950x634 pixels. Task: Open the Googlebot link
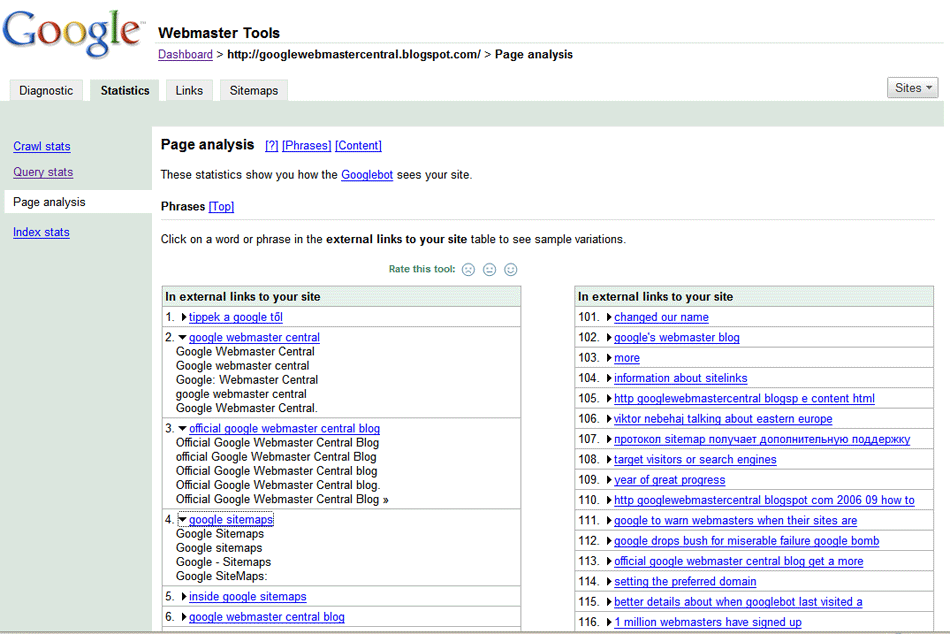tap(367, 175)
